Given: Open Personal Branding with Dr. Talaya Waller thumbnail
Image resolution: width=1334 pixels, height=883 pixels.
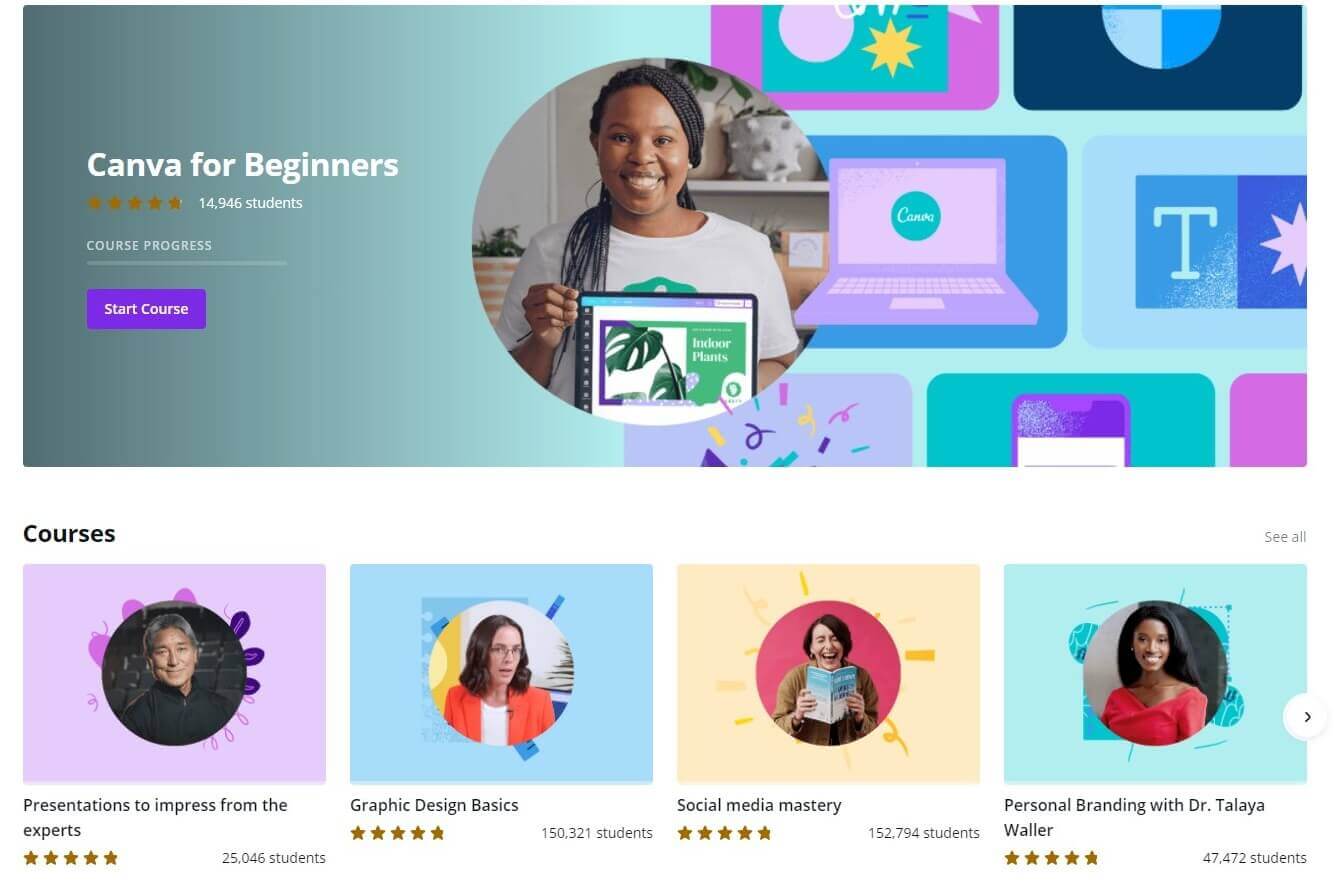Looking at the screenshot, I should click(x=1155, y=673).
